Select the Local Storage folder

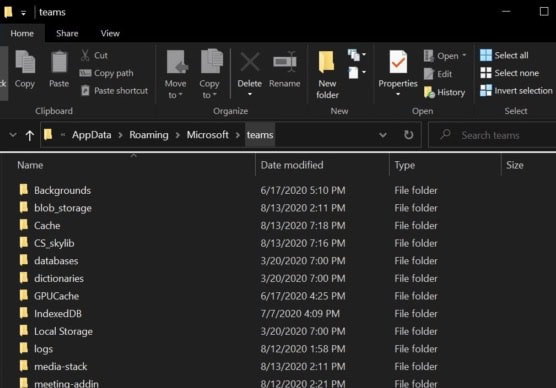click(63, 331)
